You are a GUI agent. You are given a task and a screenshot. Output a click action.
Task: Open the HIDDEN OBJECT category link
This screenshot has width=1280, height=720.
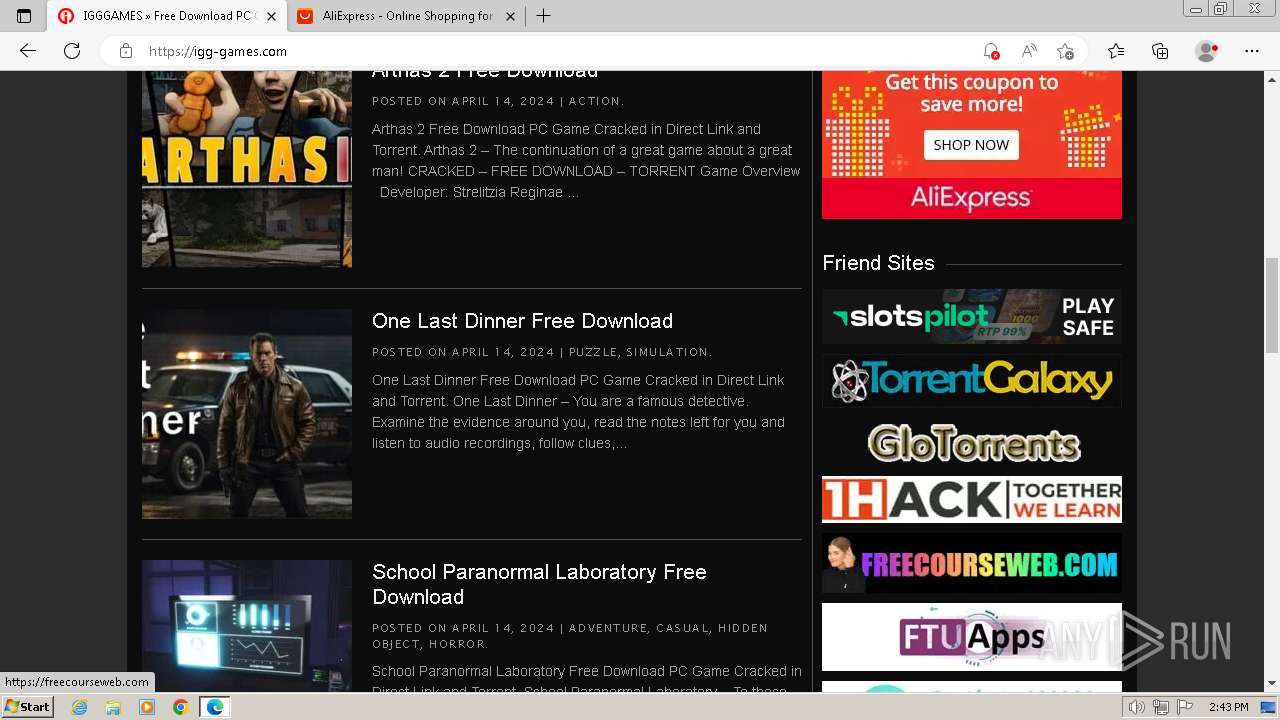pyautogui.click(x=570, y=636)
